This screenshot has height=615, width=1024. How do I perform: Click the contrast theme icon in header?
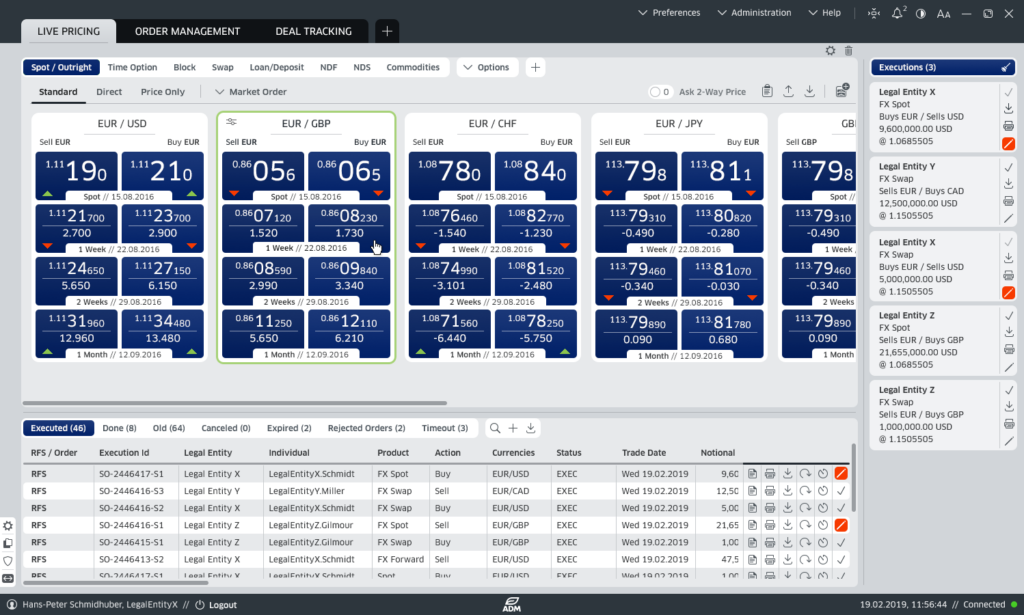click(921, 14)
